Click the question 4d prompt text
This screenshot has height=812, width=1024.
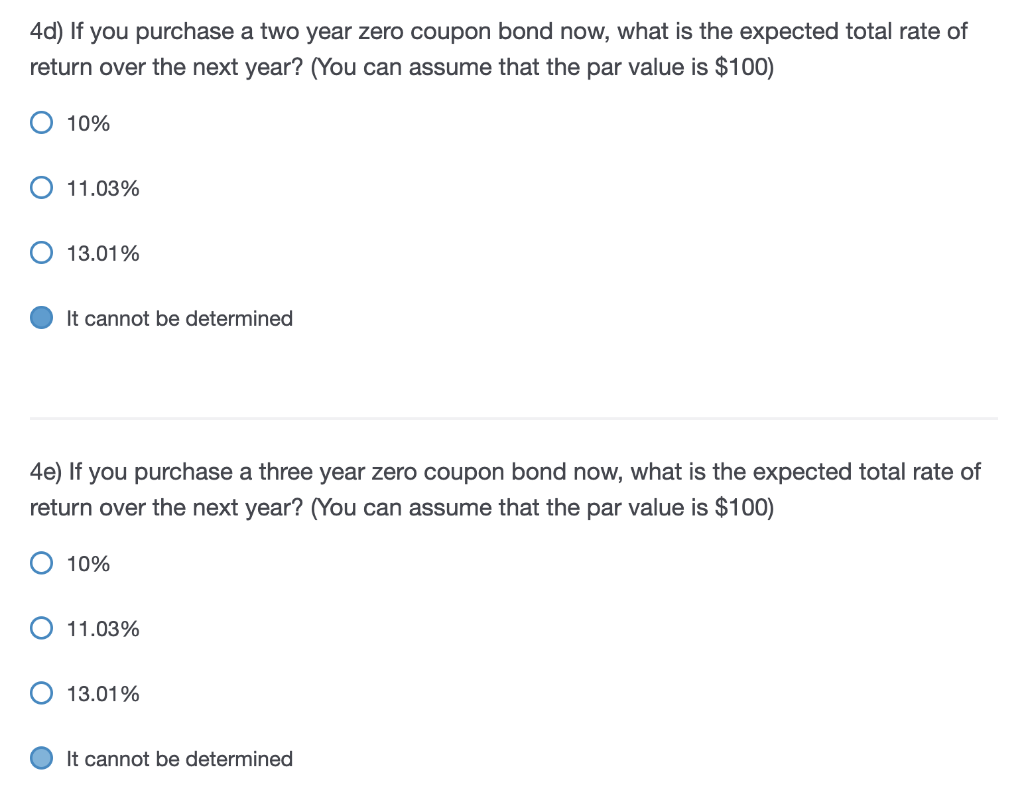click(x=497, y=48)
